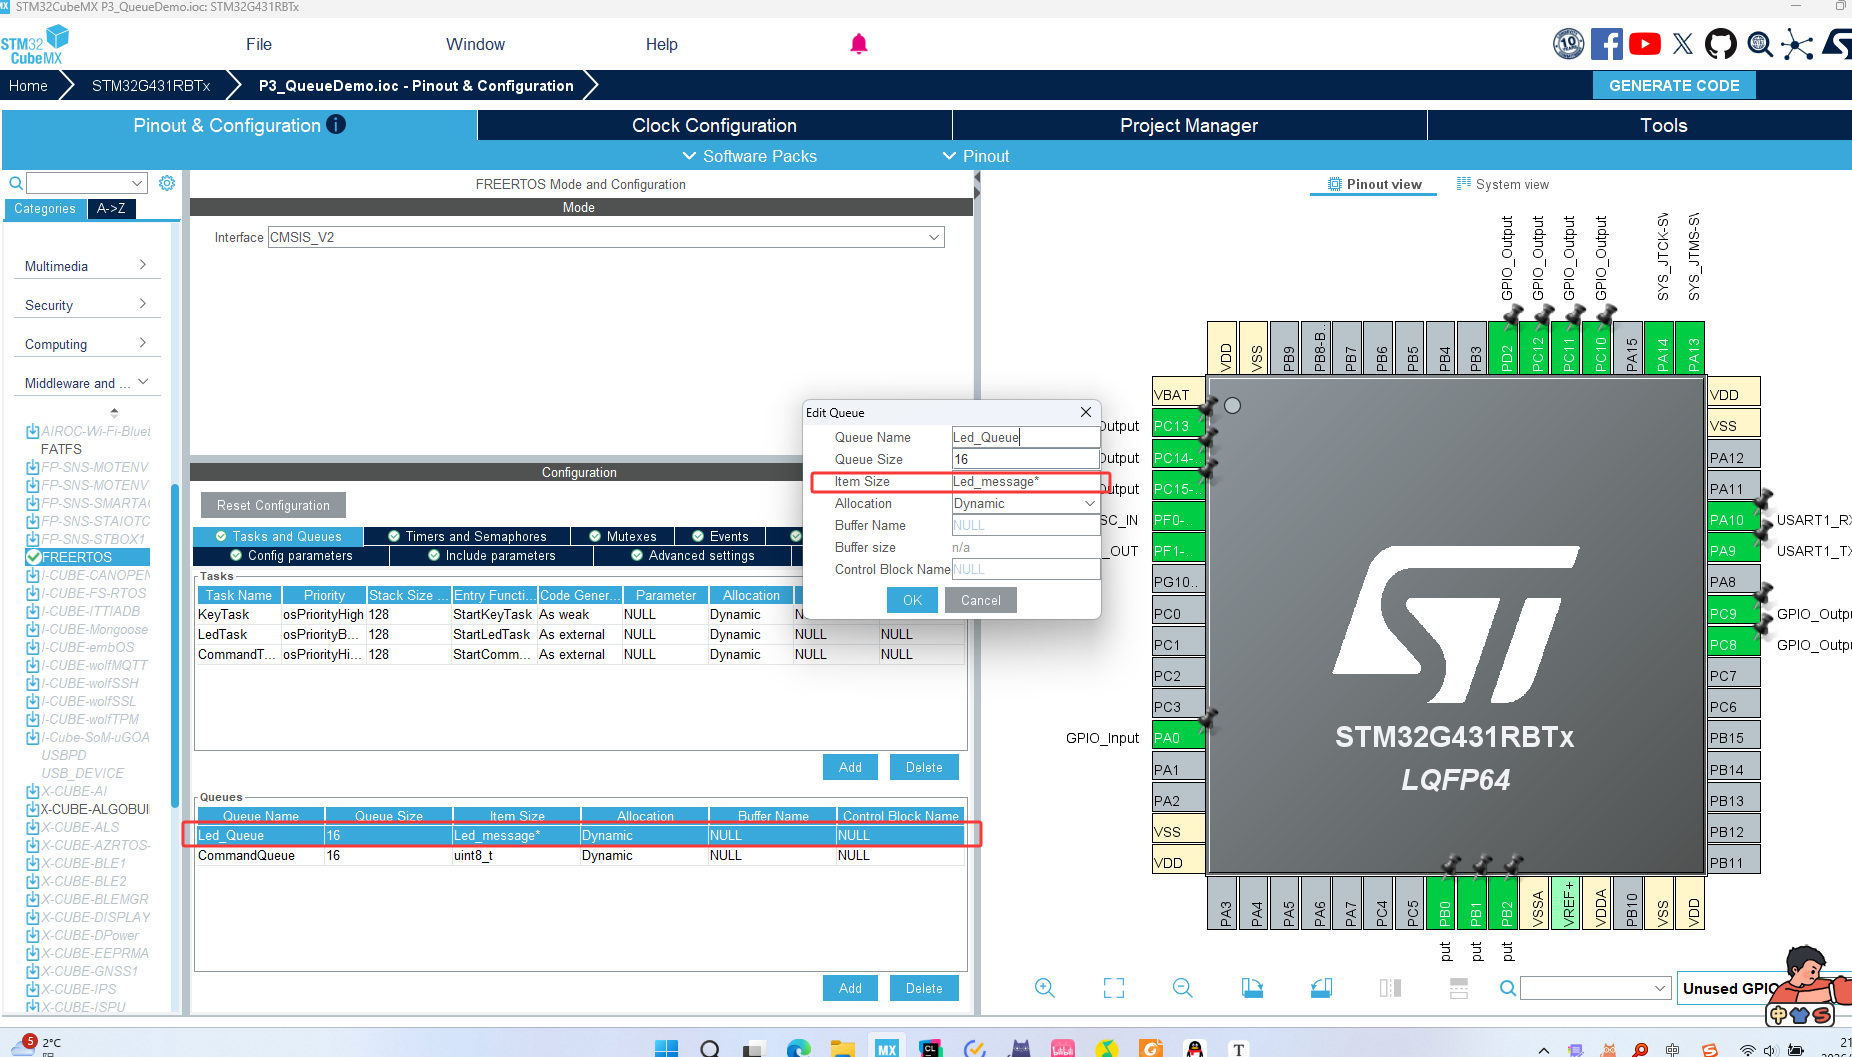Switch to the Project Manager tab
The height and width of the screenshot is (1057, 1852).
click(1189, 125)
